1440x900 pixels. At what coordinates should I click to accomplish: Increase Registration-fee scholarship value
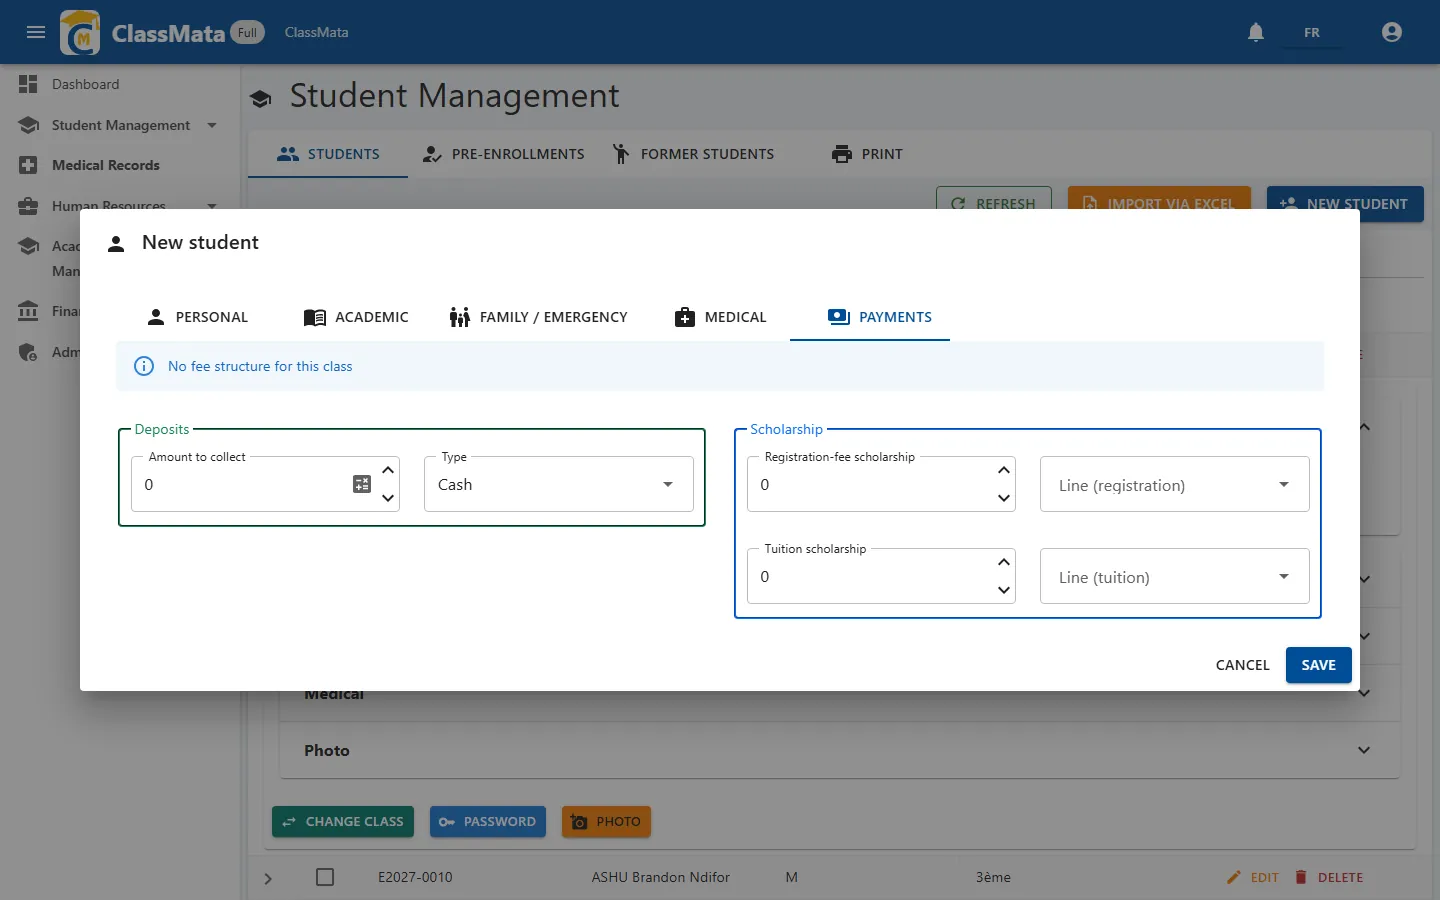[x=1004, y=470]
